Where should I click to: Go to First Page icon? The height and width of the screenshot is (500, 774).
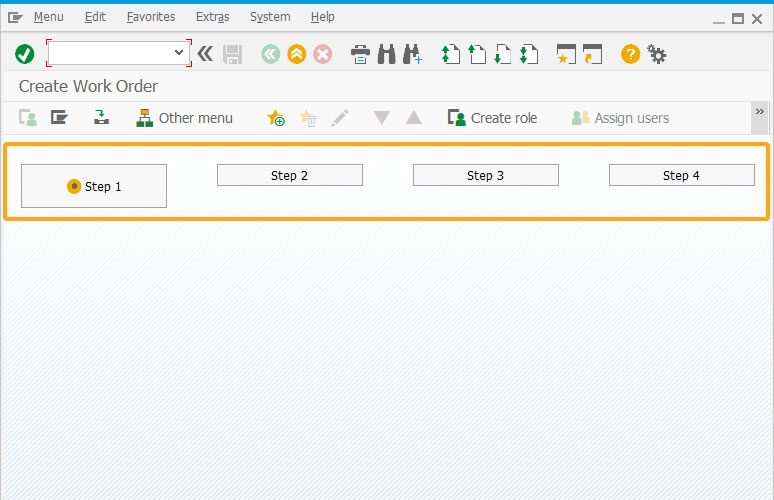[x=451, y=54]
